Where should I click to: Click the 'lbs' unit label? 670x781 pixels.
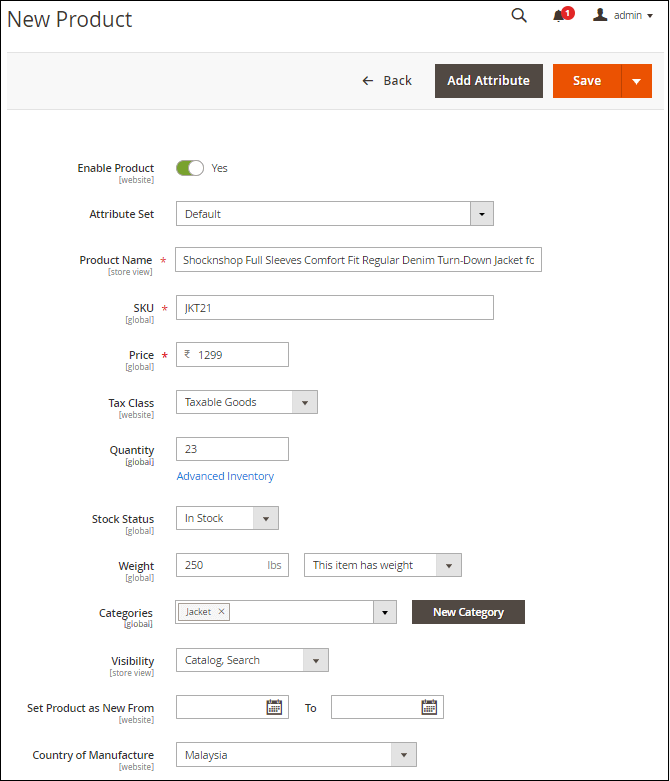pyautogui.click(x=274, y=565)
